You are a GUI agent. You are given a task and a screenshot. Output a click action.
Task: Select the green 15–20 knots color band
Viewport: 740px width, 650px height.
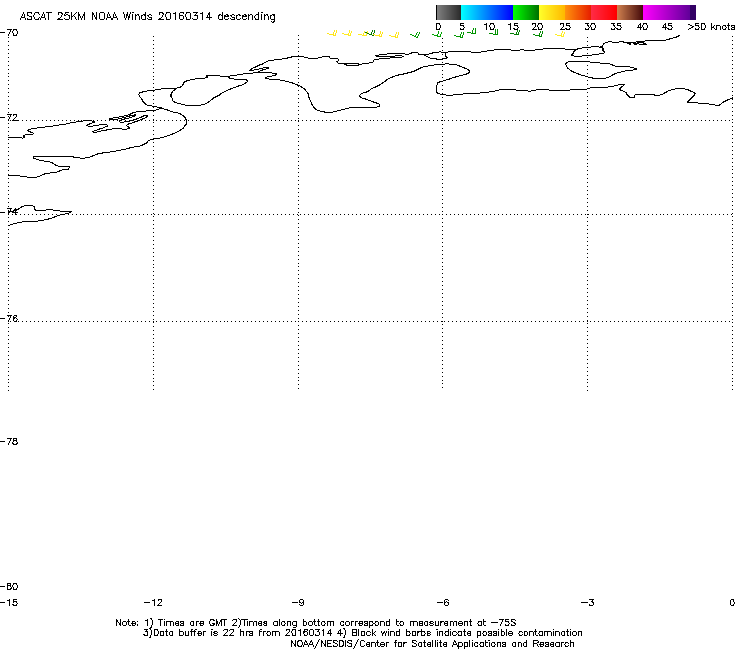(526, 12)
